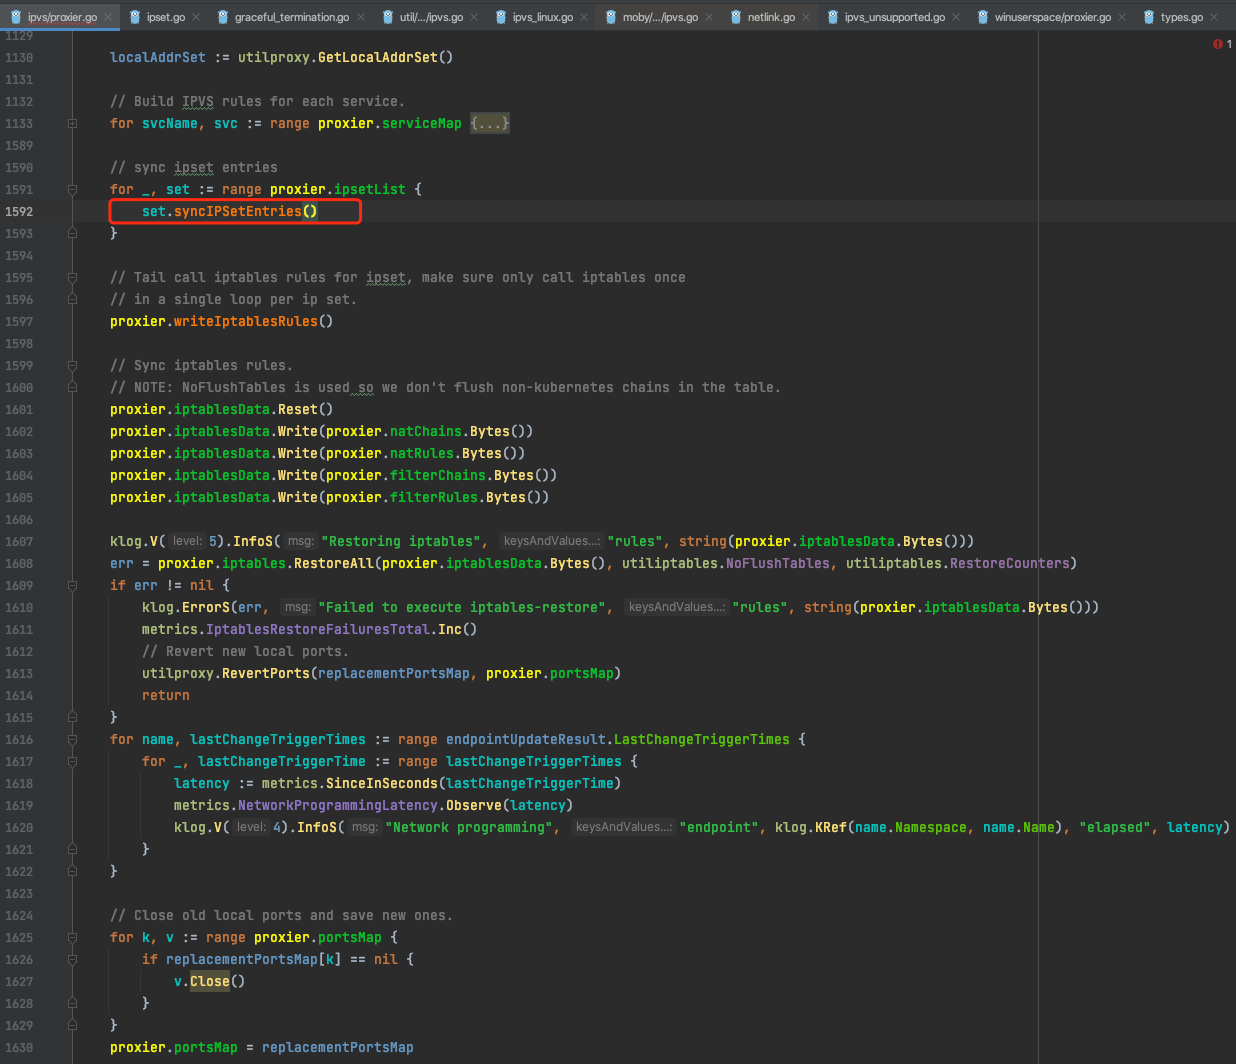This screenshot has height=1064, width=1236.
Task: Collapse the ipsetList for loop at line 1591
Action: pyautogui.click(x=72, y=190)
